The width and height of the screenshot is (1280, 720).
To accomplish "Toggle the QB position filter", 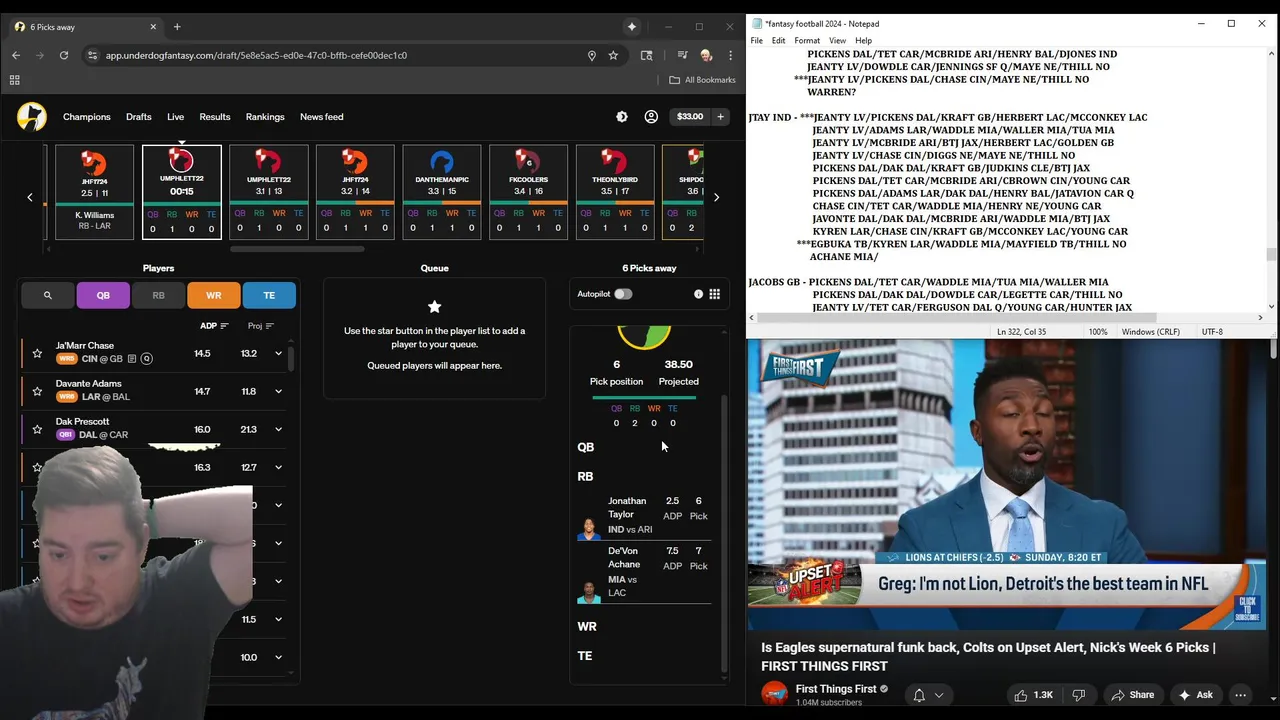I will point(103,295).
